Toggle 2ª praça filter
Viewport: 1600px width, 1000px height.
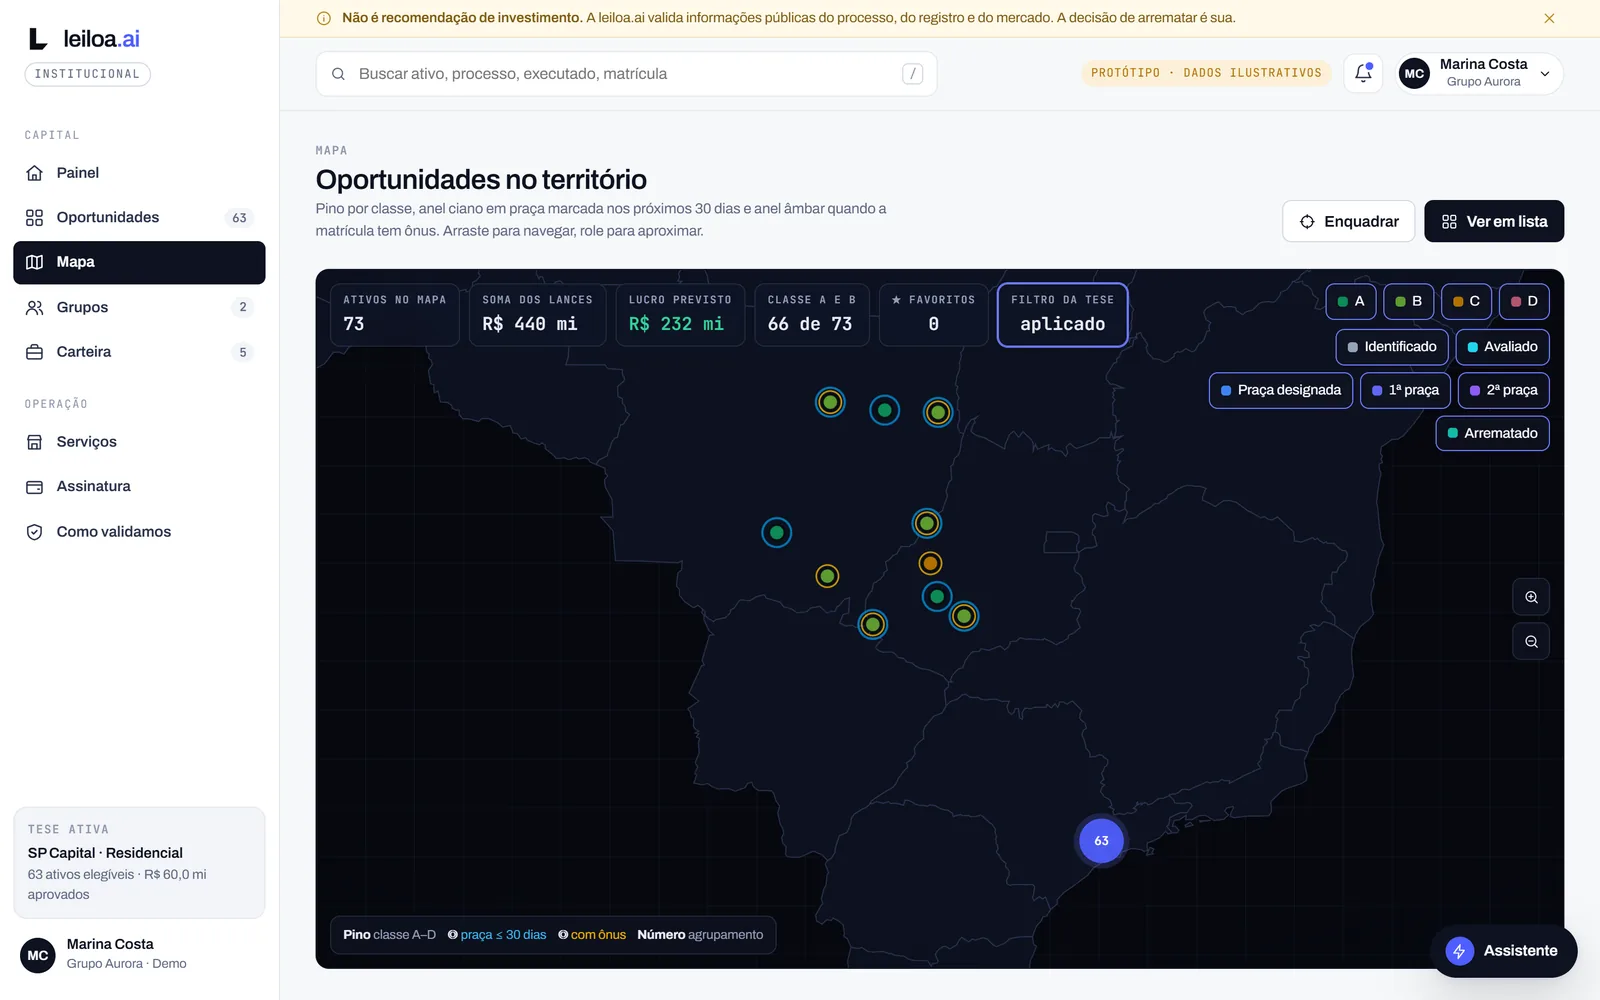point(1503,390)
